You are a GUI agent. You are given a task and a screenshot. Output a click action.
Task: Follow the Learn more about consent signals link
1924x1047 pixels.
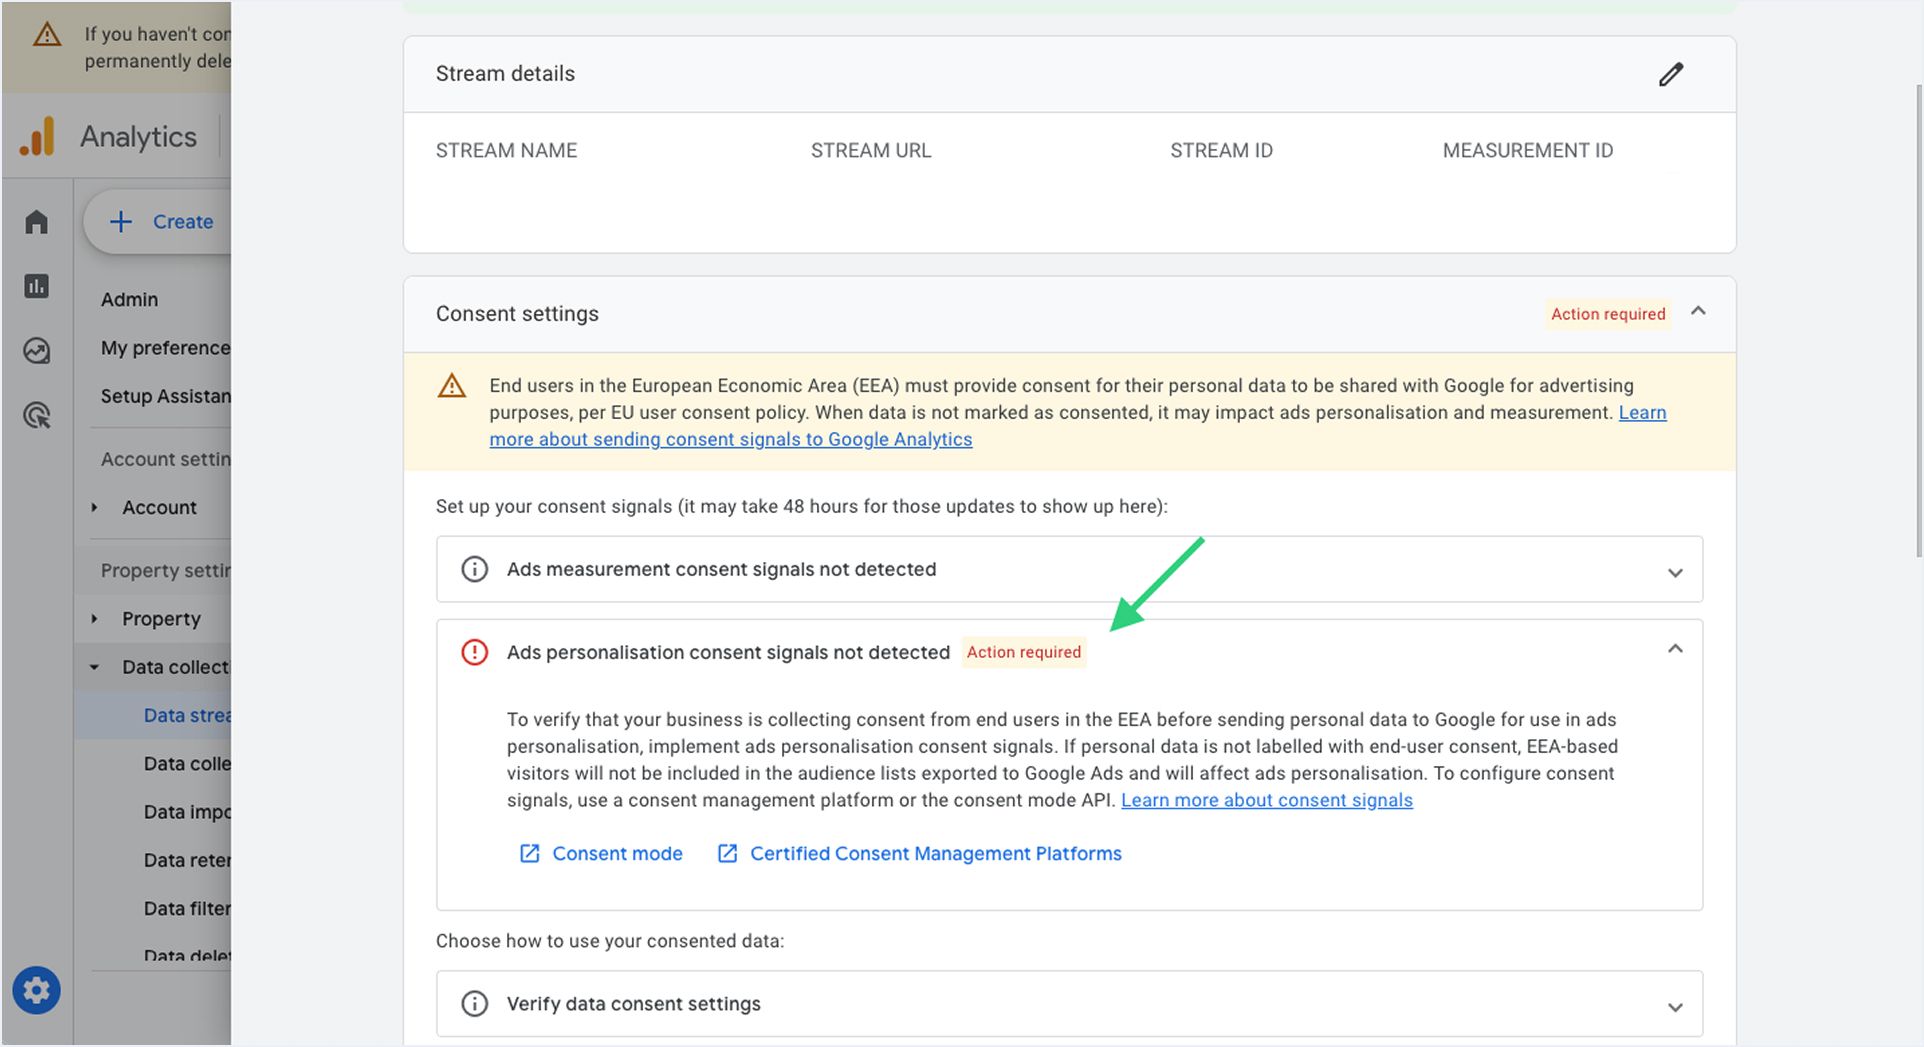click(x=1266, y=799)
